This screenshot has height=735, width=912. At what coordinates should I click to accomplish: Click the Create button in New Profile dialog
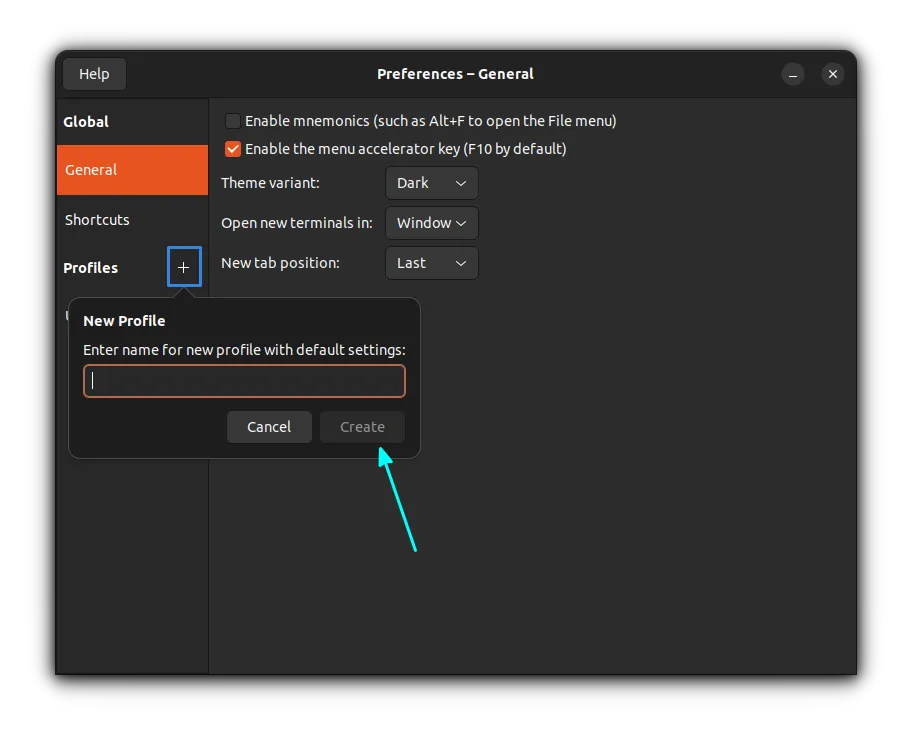[362, 426]
